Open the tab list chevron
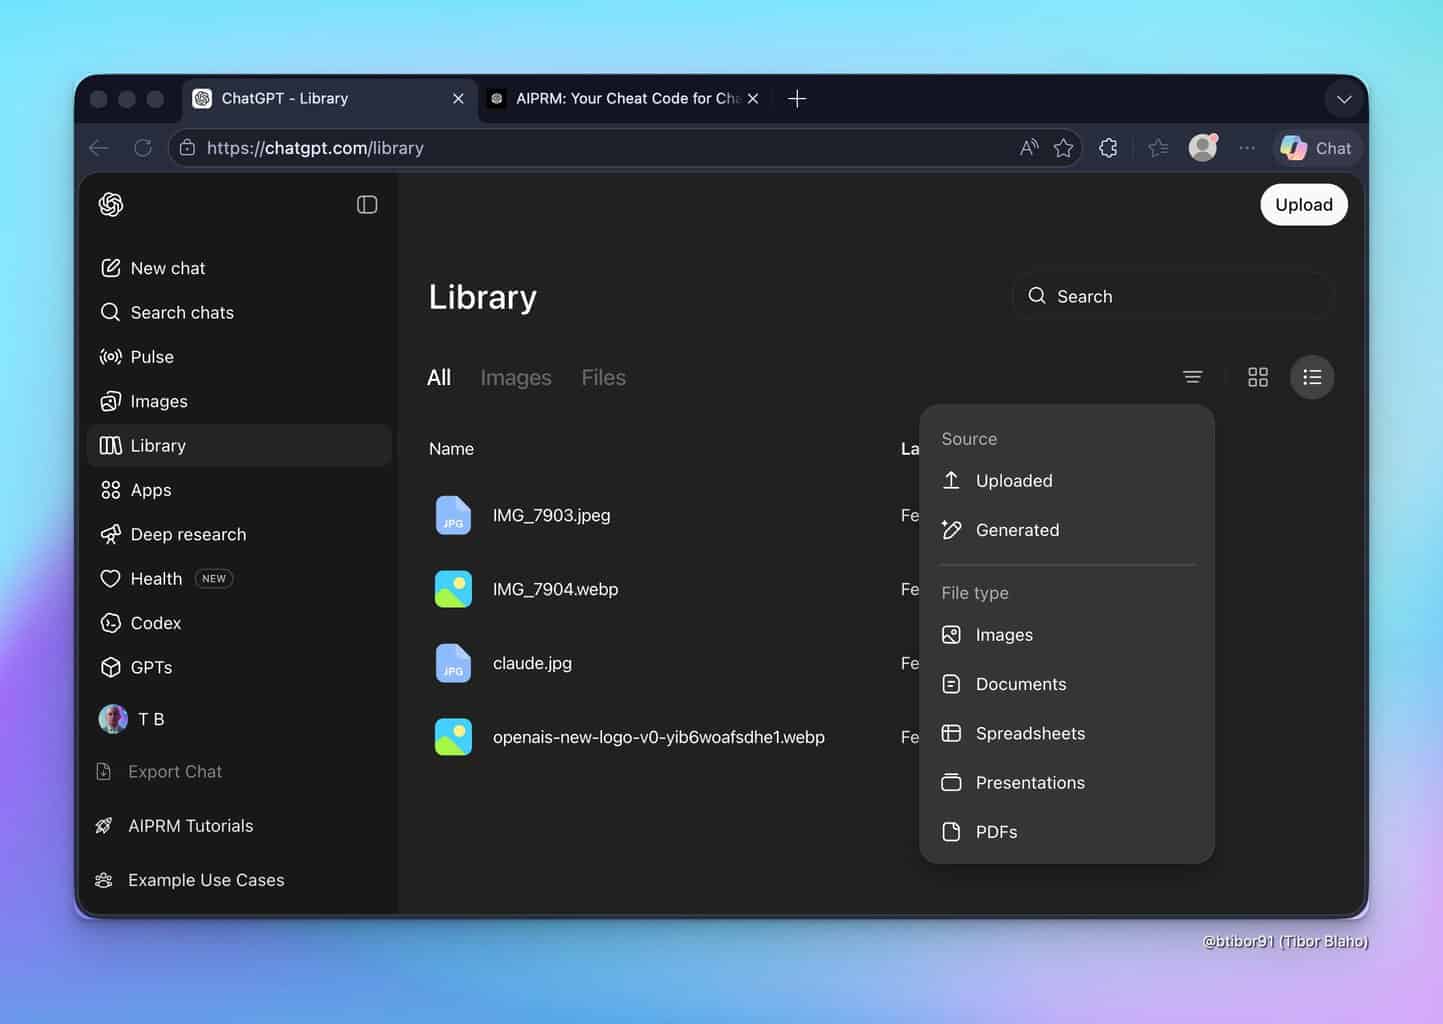The height and width of the screenshot is (1024, 1443). [x=1344, y=99]
